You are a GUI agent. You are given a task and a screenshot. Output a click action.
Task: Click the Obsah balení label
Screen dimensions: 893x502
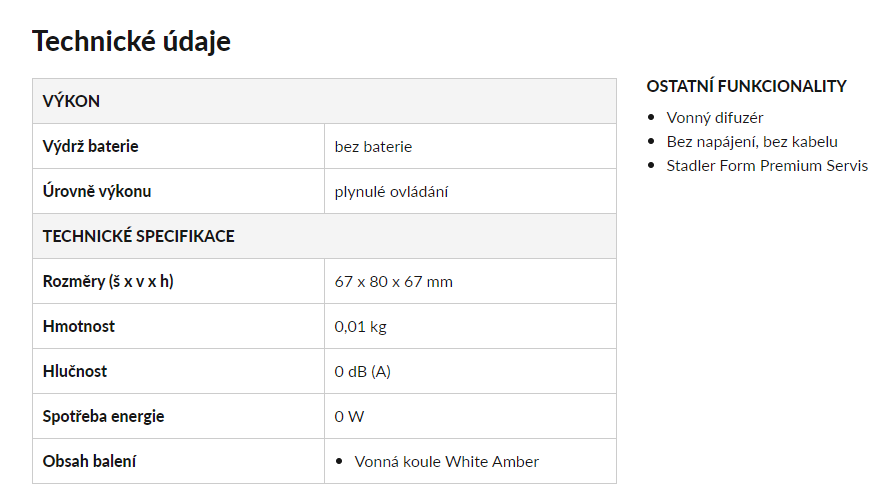pos(89,462)
